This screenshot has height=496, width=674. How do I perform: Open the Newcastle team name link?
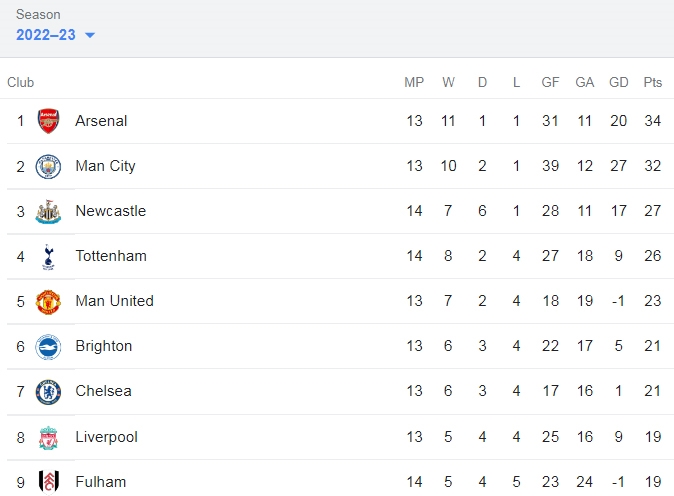[x=110, y=211]
